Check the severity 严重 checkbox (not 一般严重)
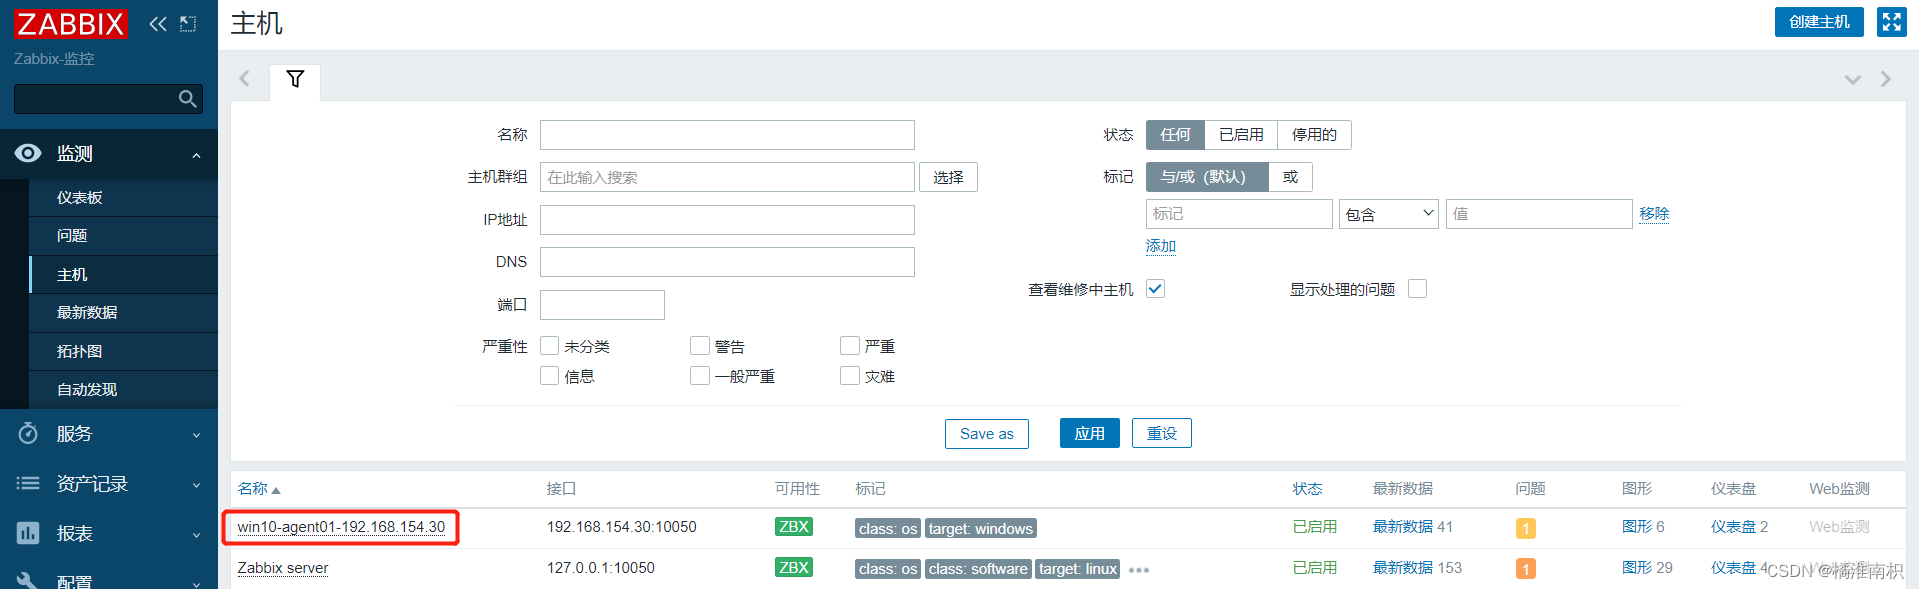 pyautogui.click(x=850, y=346)
